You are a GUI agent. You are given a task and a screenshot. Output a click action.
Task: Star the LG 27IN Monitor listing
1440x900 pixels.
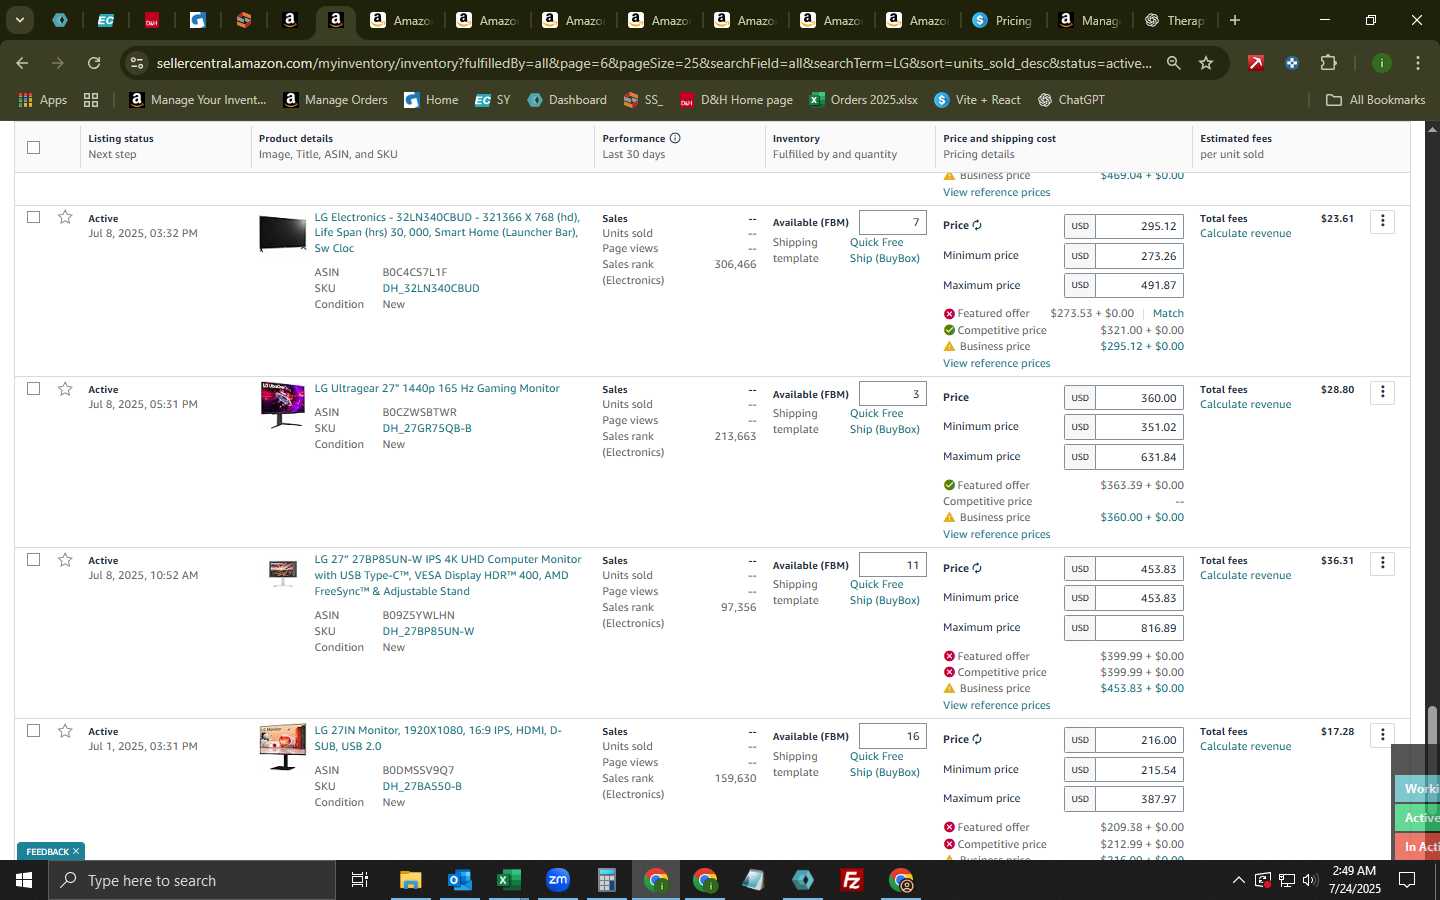coord(65,731)
